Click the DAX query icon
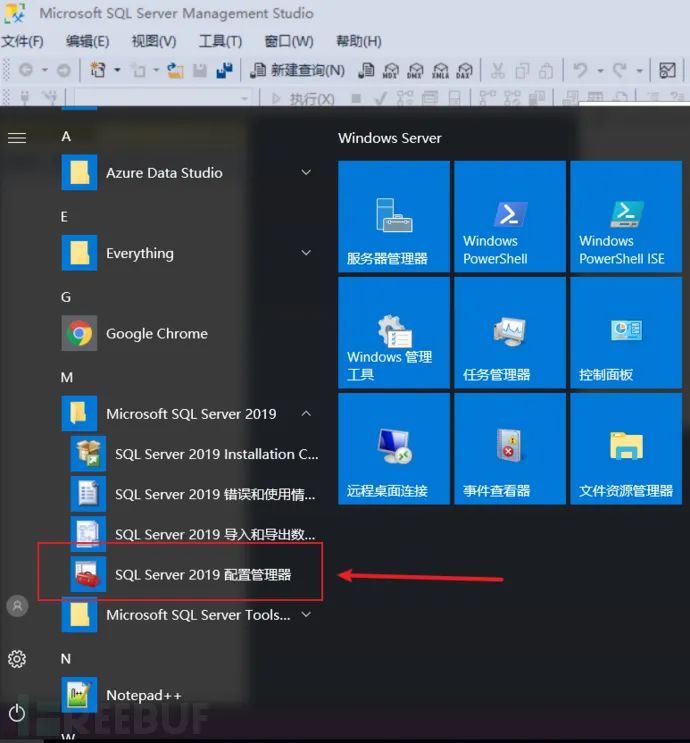This screenshot has width=690, height=743. (x=465, y=70)
